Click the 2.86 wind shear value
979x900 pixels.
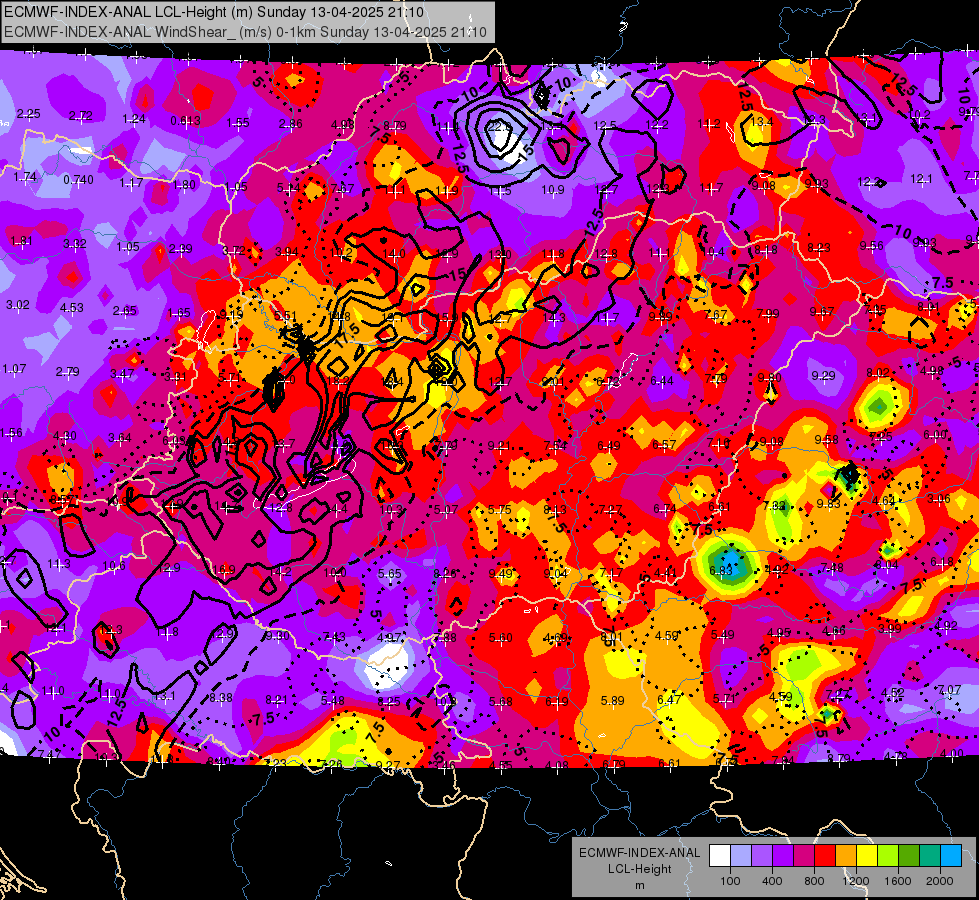pos(291,124)
